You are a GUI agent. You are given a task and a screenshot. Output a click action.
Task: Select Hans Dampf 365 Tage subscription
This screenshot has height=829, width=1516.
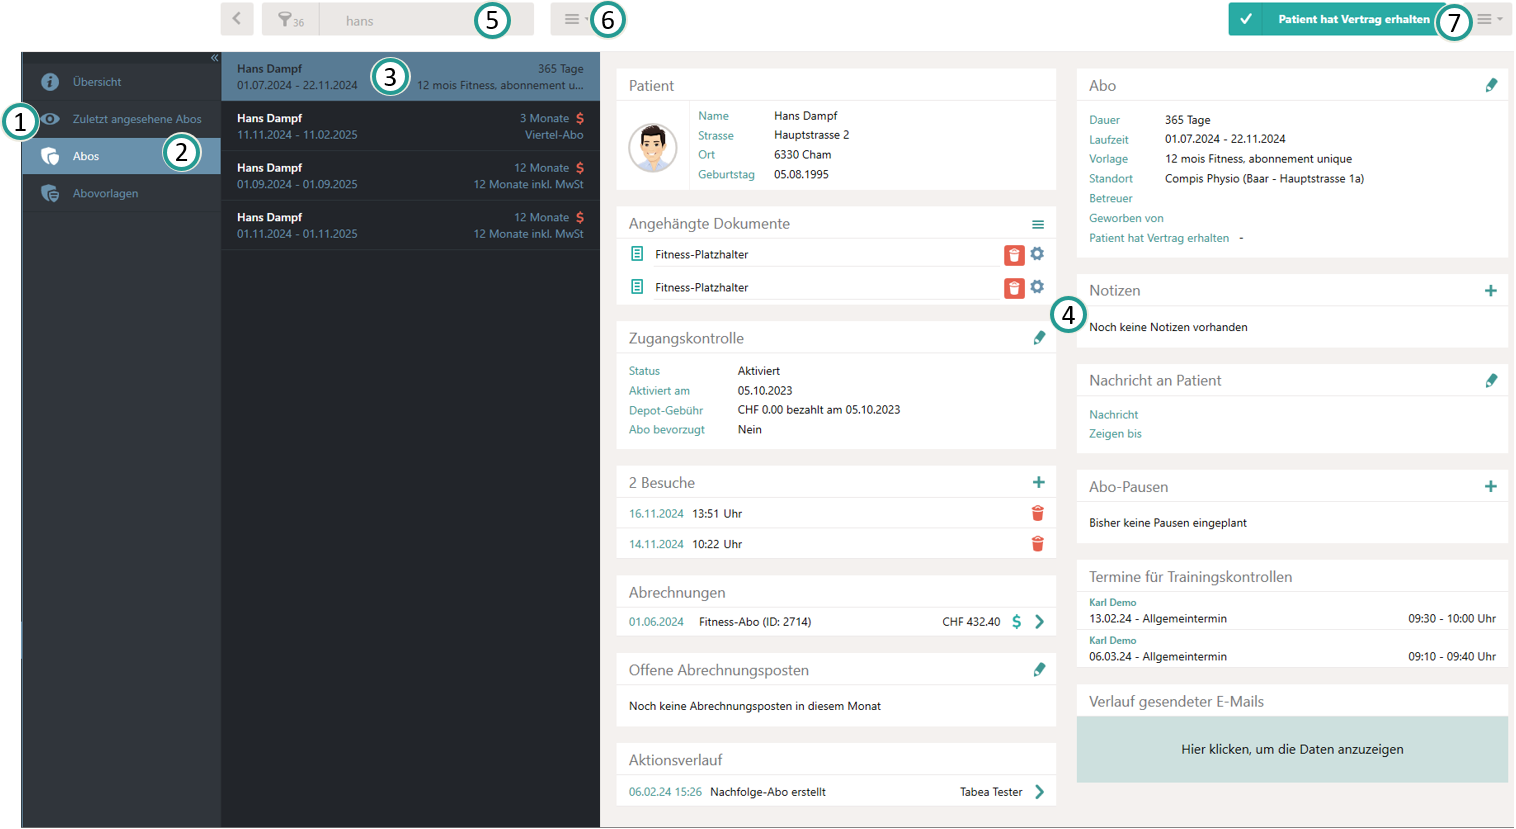pyautogui.click(x=410, y=77)
